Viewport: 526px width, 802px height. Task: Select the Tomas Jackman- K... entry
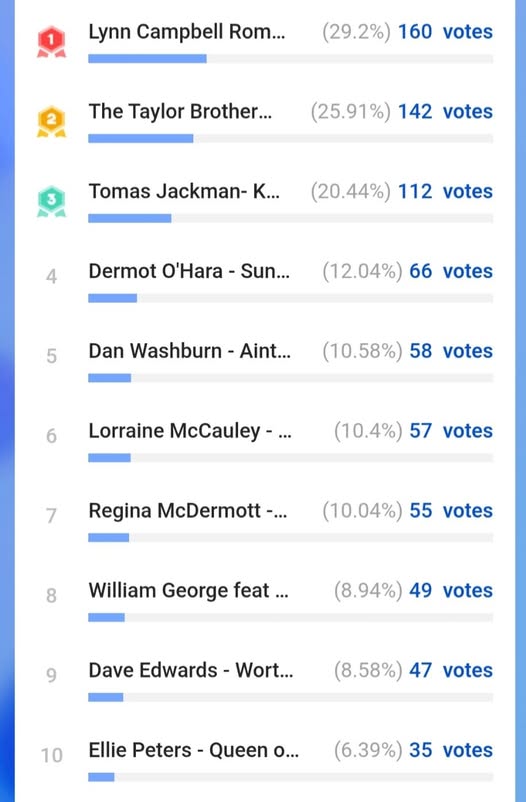(x=184, y=191)
